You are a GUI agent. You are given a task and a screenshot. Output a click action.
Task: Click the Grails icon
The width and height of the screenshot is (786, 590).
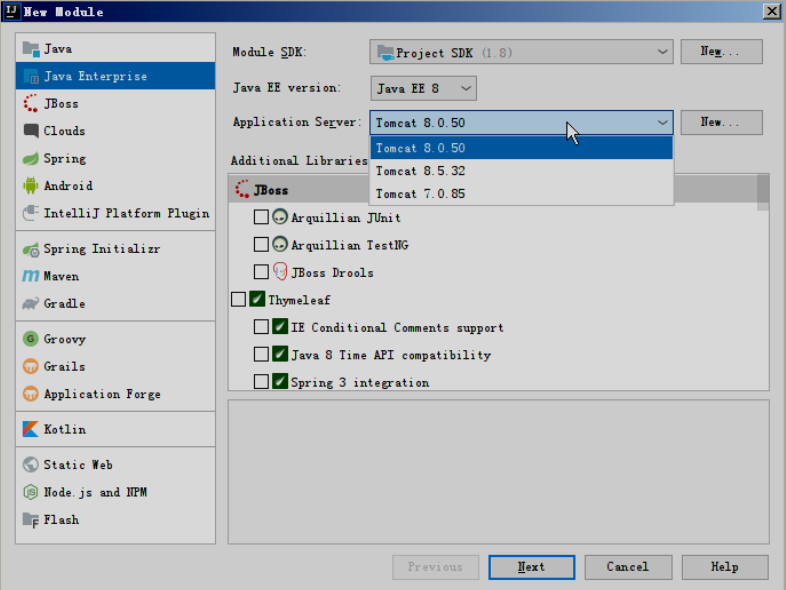31,366
